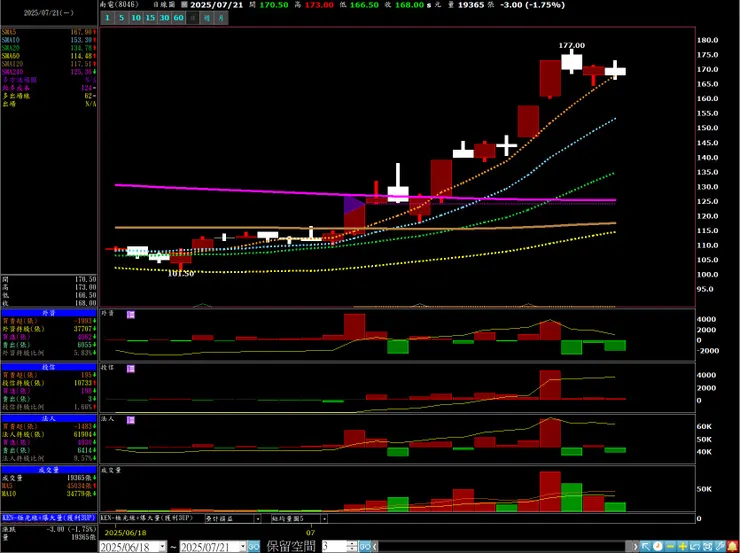740x553 pixels.
Task: Click the 投信 blue section header
Action: (x=49, y=367)
